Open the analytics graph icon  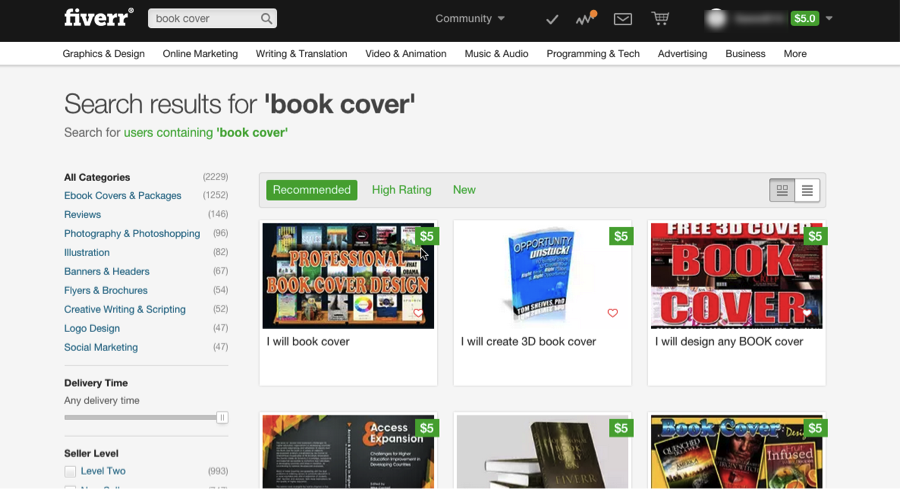point(586,18)
